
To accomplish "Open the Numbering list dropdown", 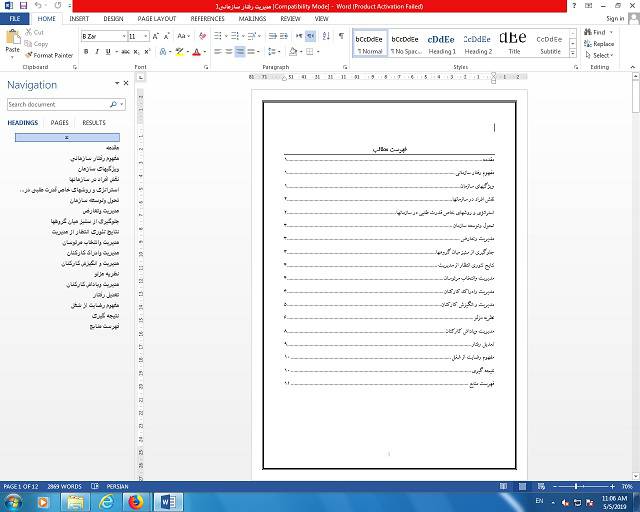I will 243,36.
